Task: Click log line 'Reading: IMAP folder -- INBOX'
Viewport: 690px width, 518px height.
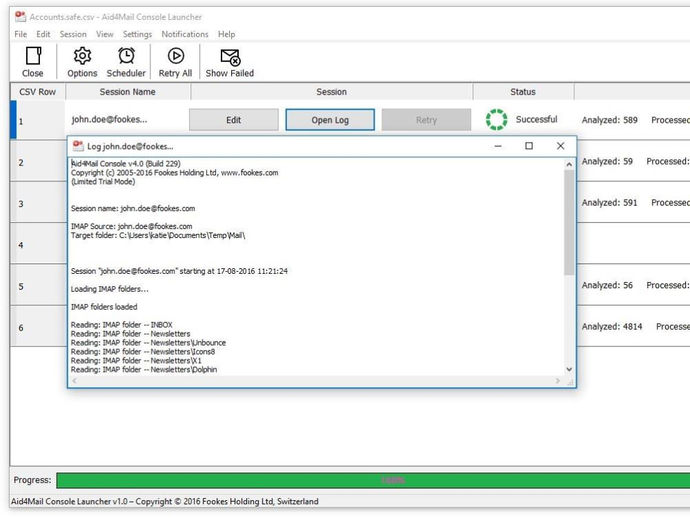Action: 121,325
